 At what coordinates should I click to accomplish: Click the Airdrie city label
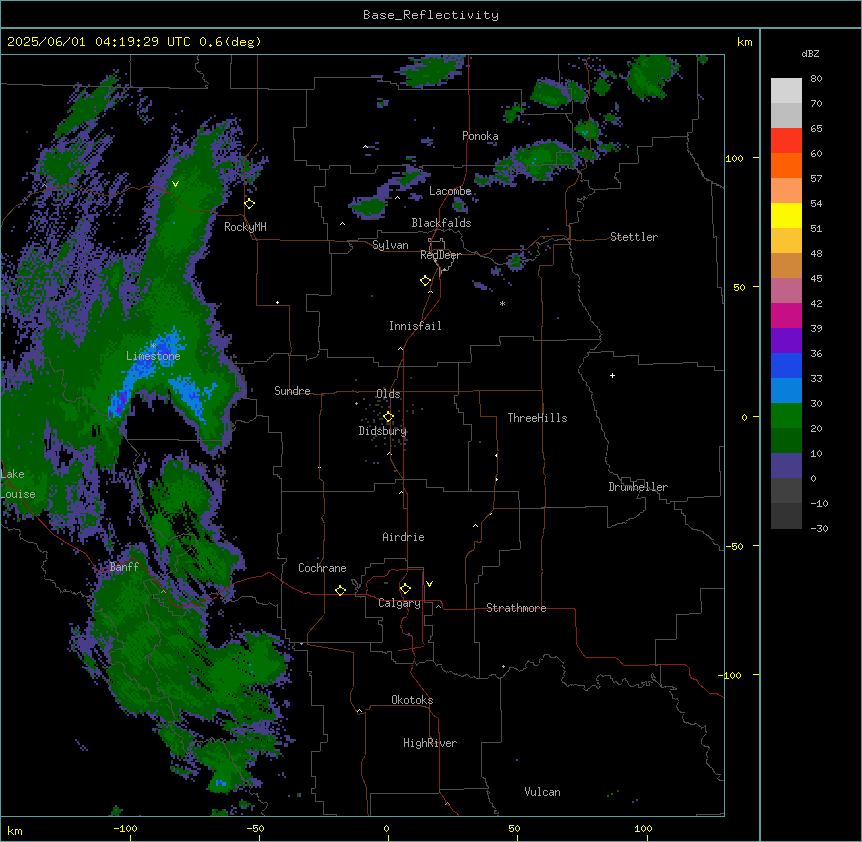pyautogui.click(x=403, y=537)
